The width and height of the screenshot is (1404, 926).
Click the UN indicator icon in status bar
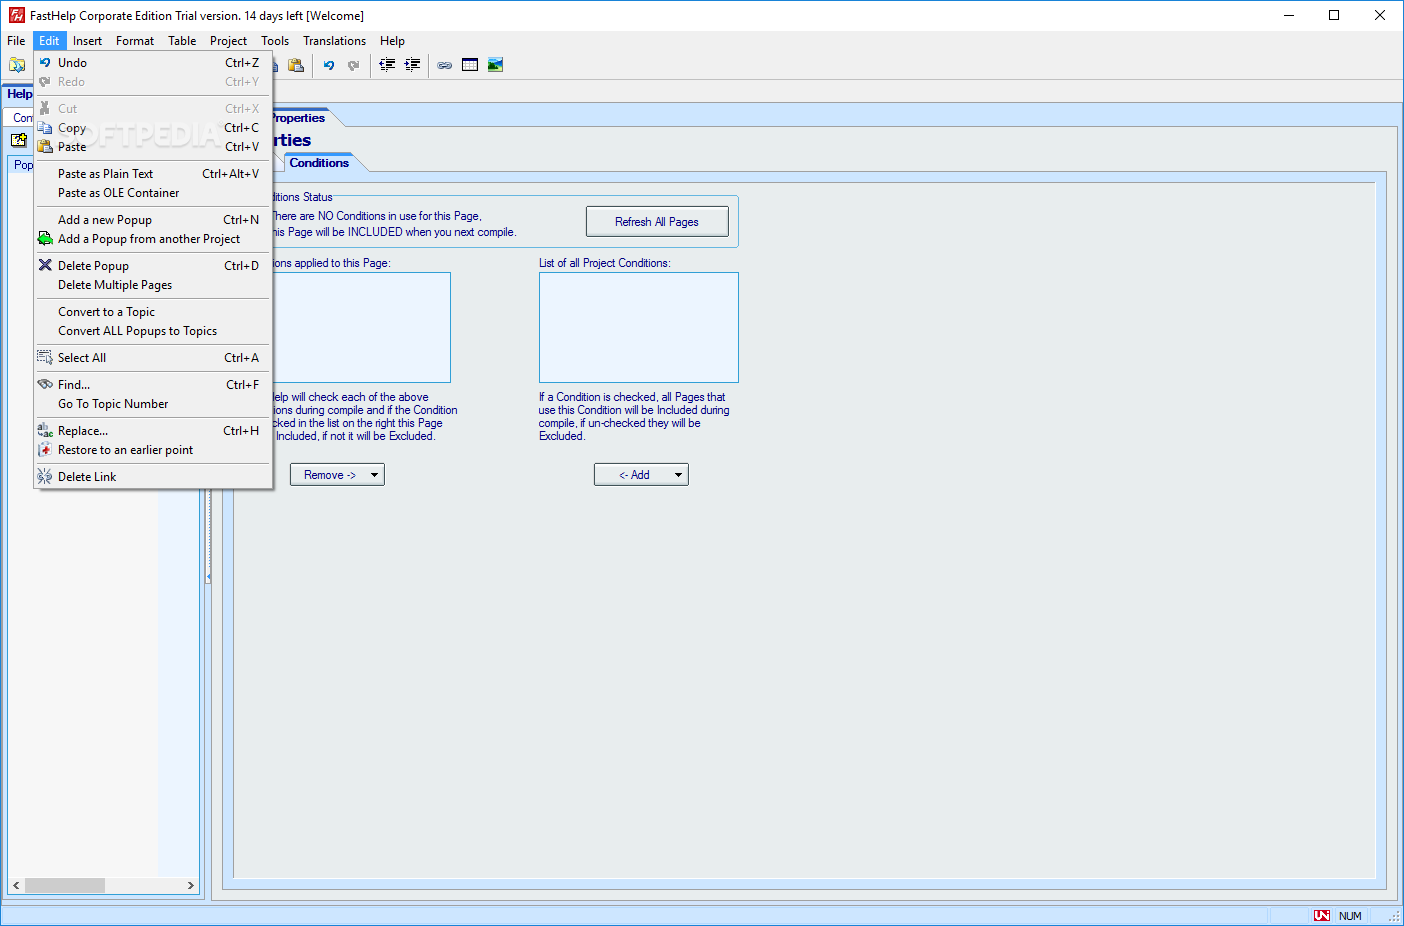[x=1322, y=916]
